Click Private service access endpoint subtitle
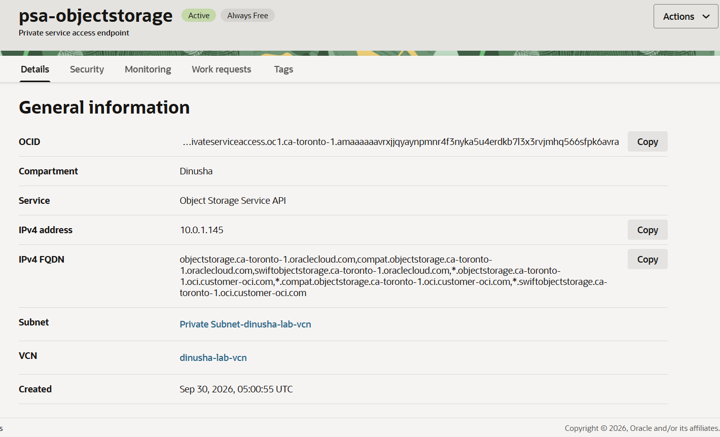Image resolution: width=720 pixels, height=437 pixels. coord(74,33)
